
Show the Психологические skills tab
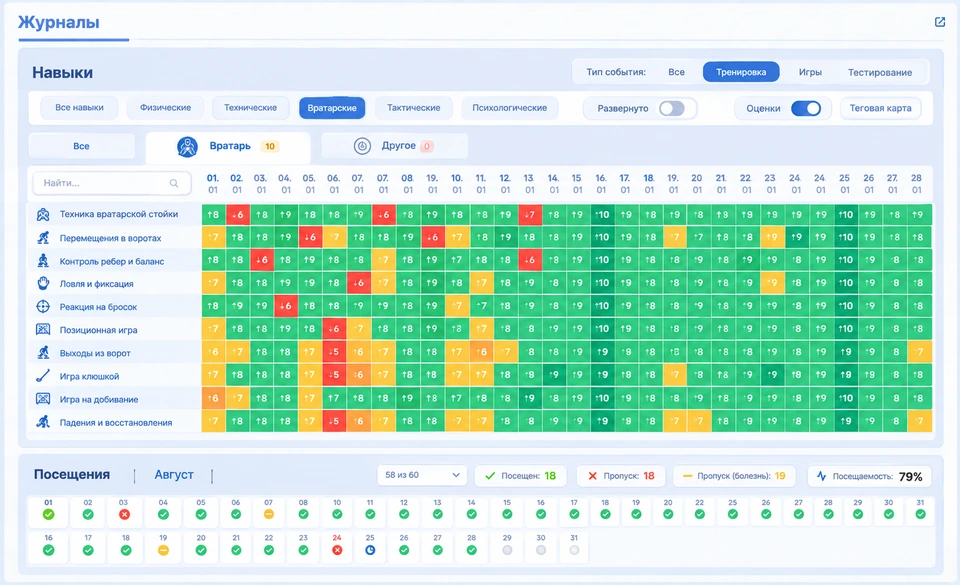[509, 108]
